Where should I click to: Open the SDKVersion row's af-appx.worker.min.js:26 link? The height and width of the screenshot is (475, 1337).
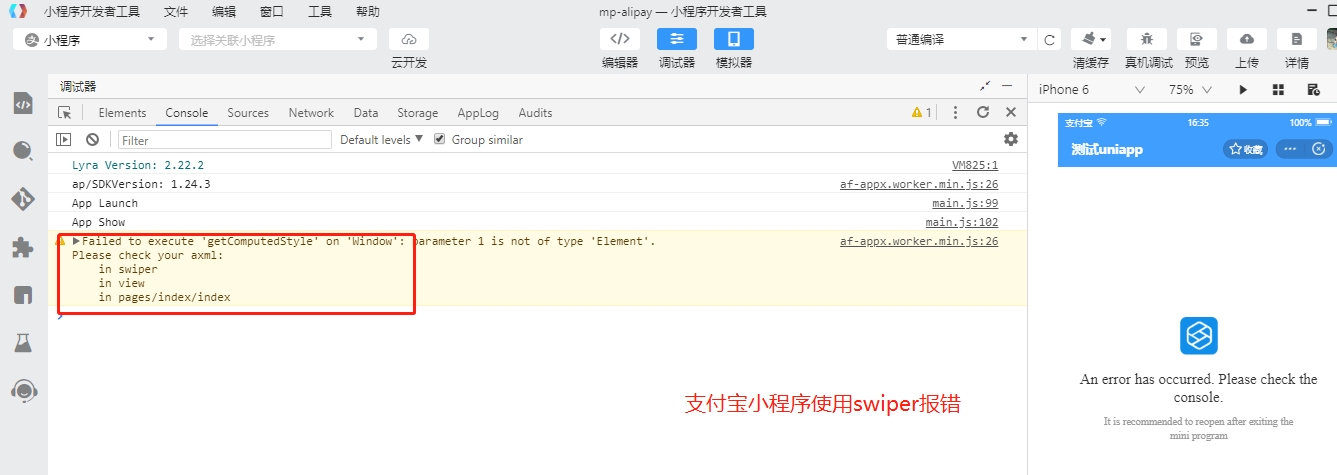919,184
